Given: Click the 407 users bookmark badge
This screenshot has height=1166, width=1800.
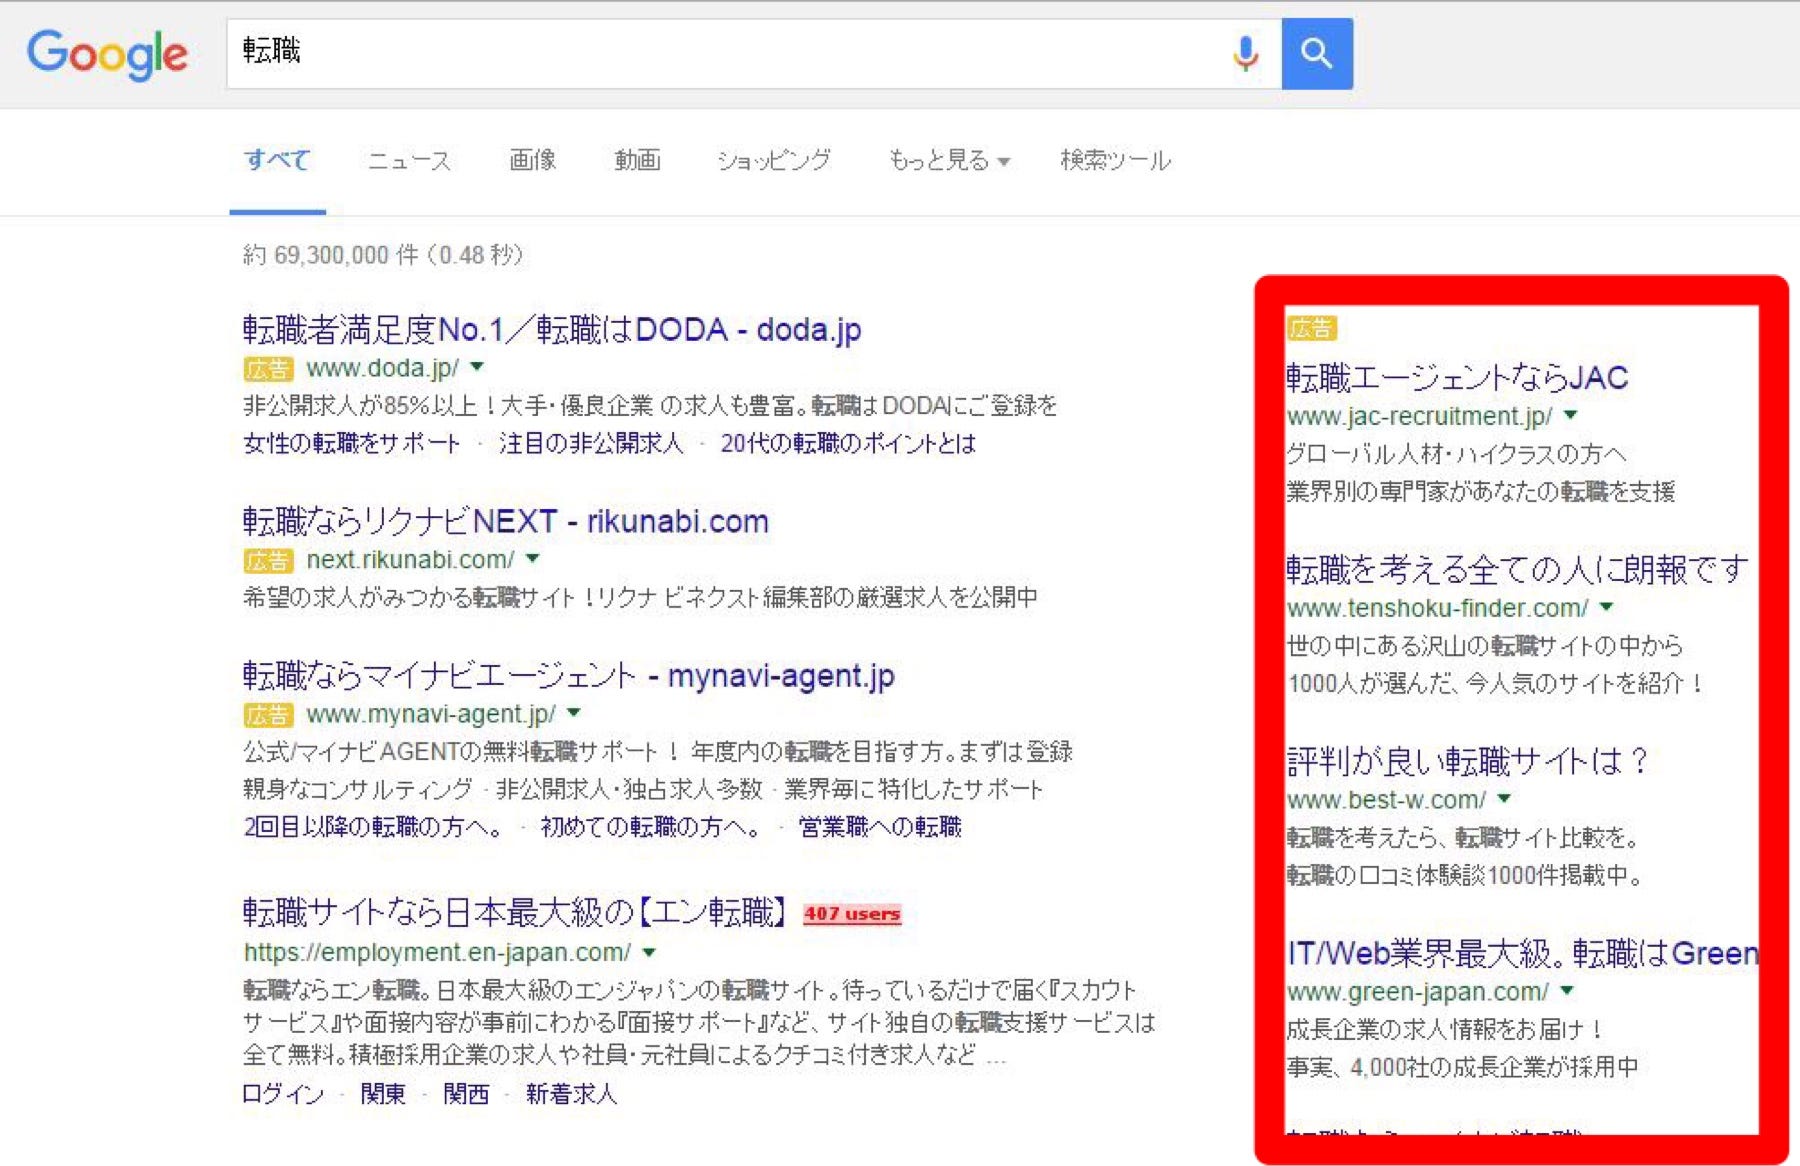Looking at the screenshot, I should [852, 913].
